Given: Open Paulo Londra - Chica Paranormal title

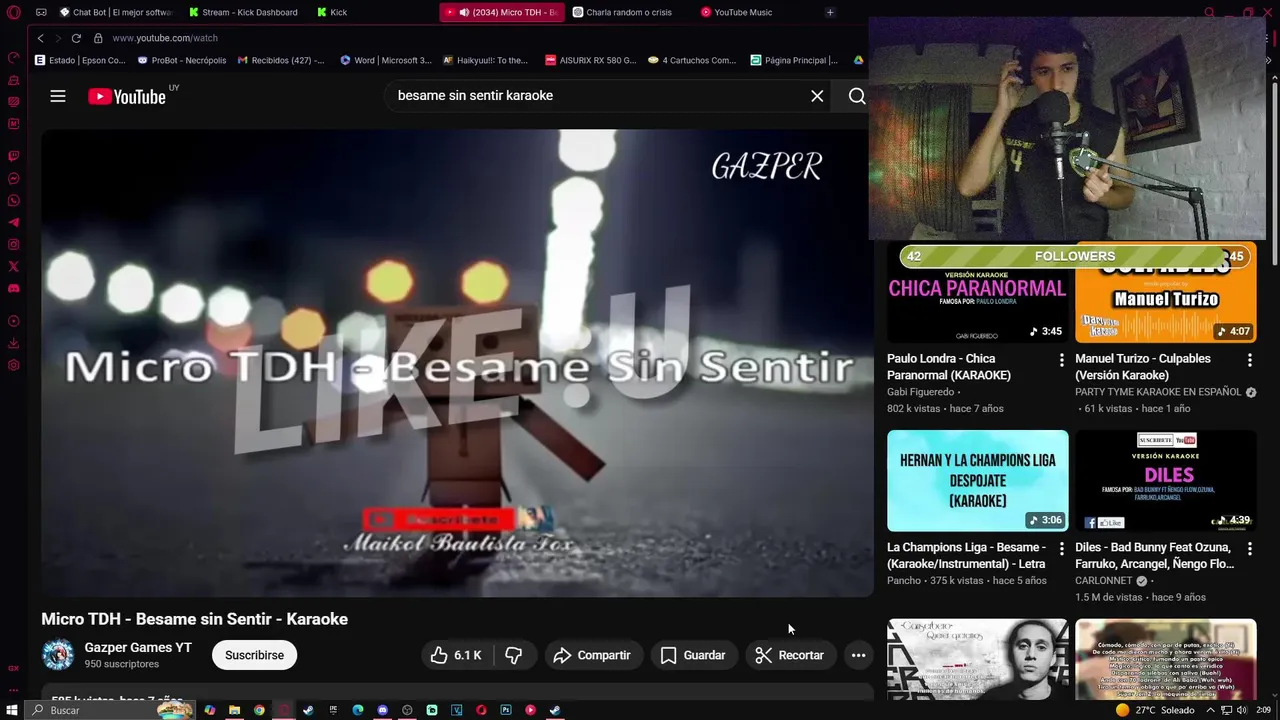Looking at the screenshot, I should click(x=949, y=367).
